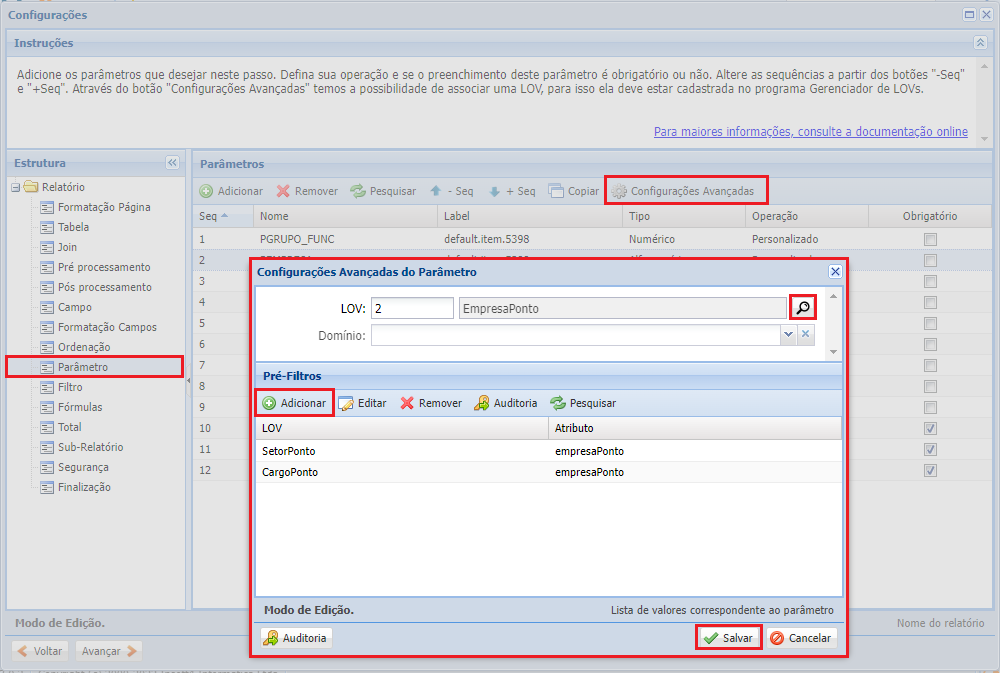Open Auditoria from Pré-Filtros toolbar

point(506,403)
